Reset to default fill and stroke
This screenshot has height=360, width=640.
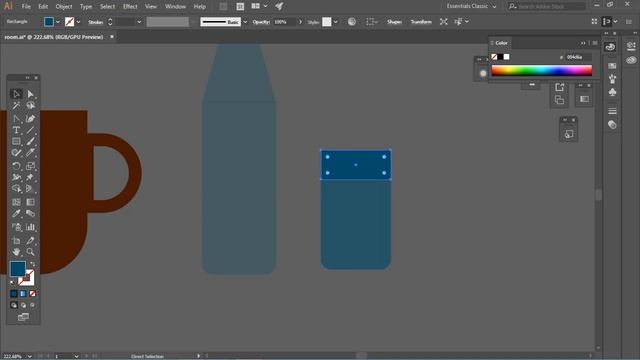[12, 282]
